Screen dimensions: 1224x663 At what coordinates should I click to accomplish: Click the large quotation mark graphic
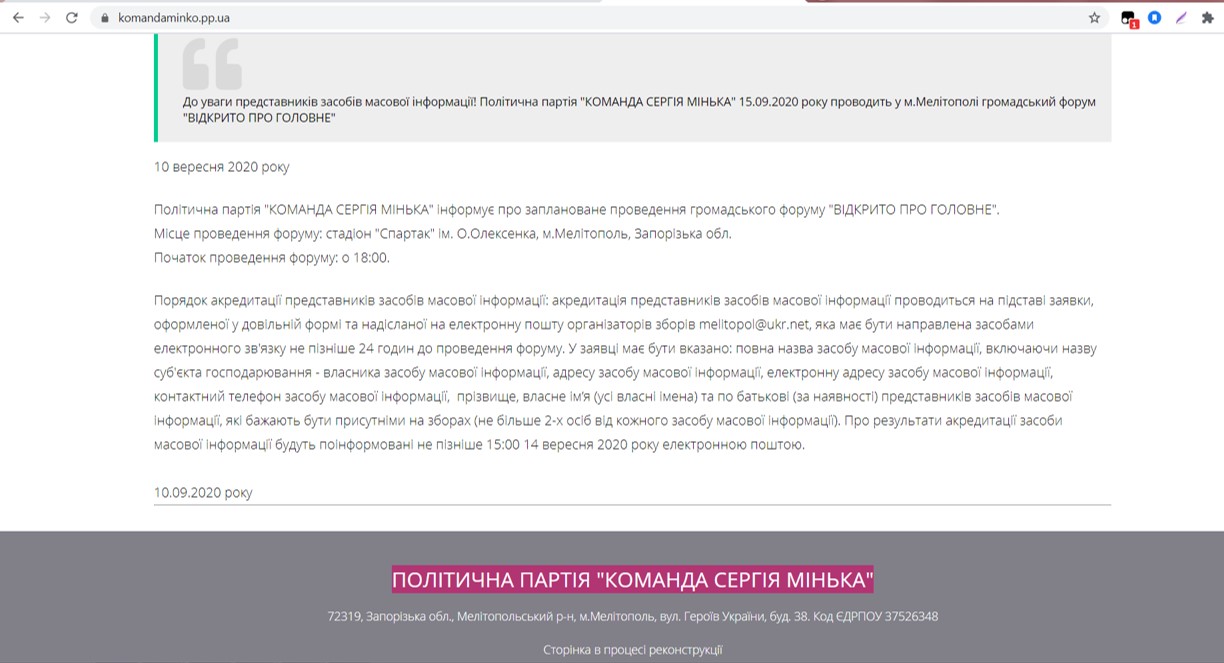point(212,64)
